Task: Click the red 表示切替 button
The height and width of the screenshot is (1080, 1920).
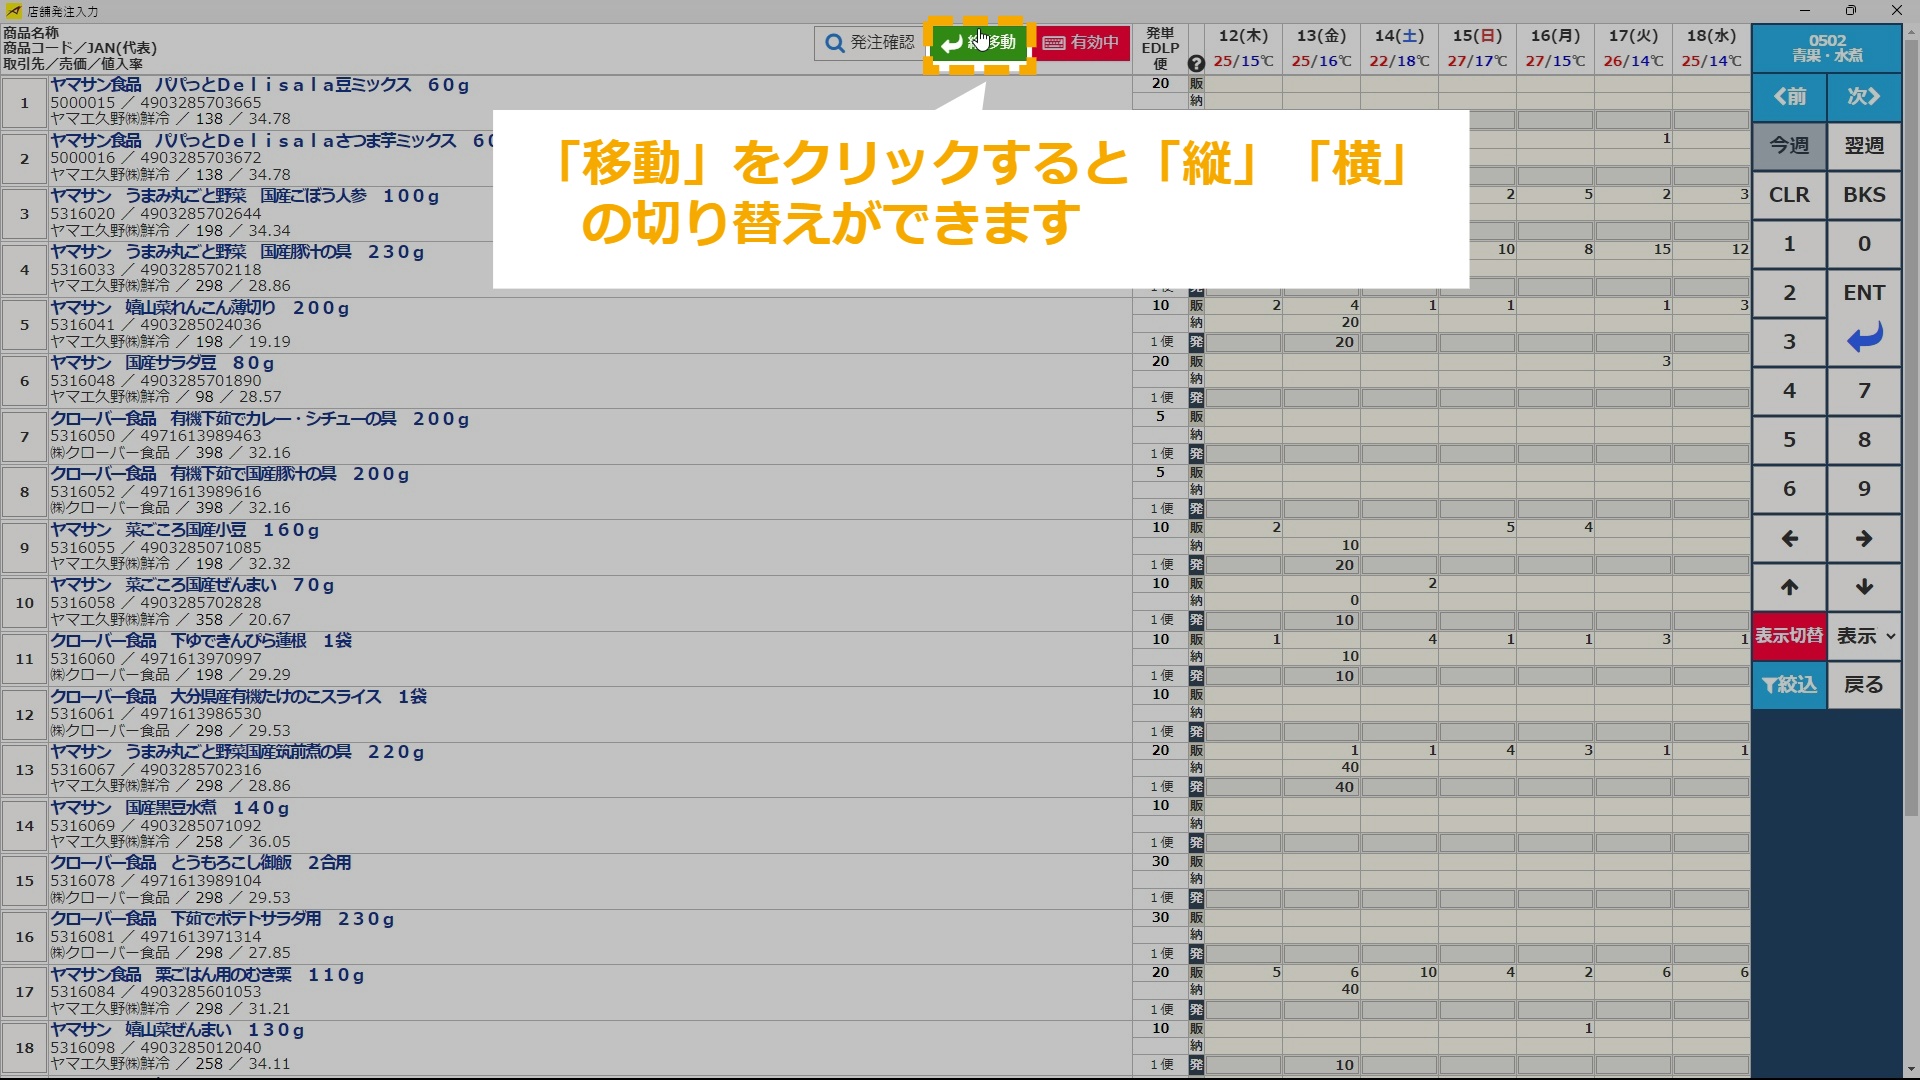Action: click(1789, 636)
